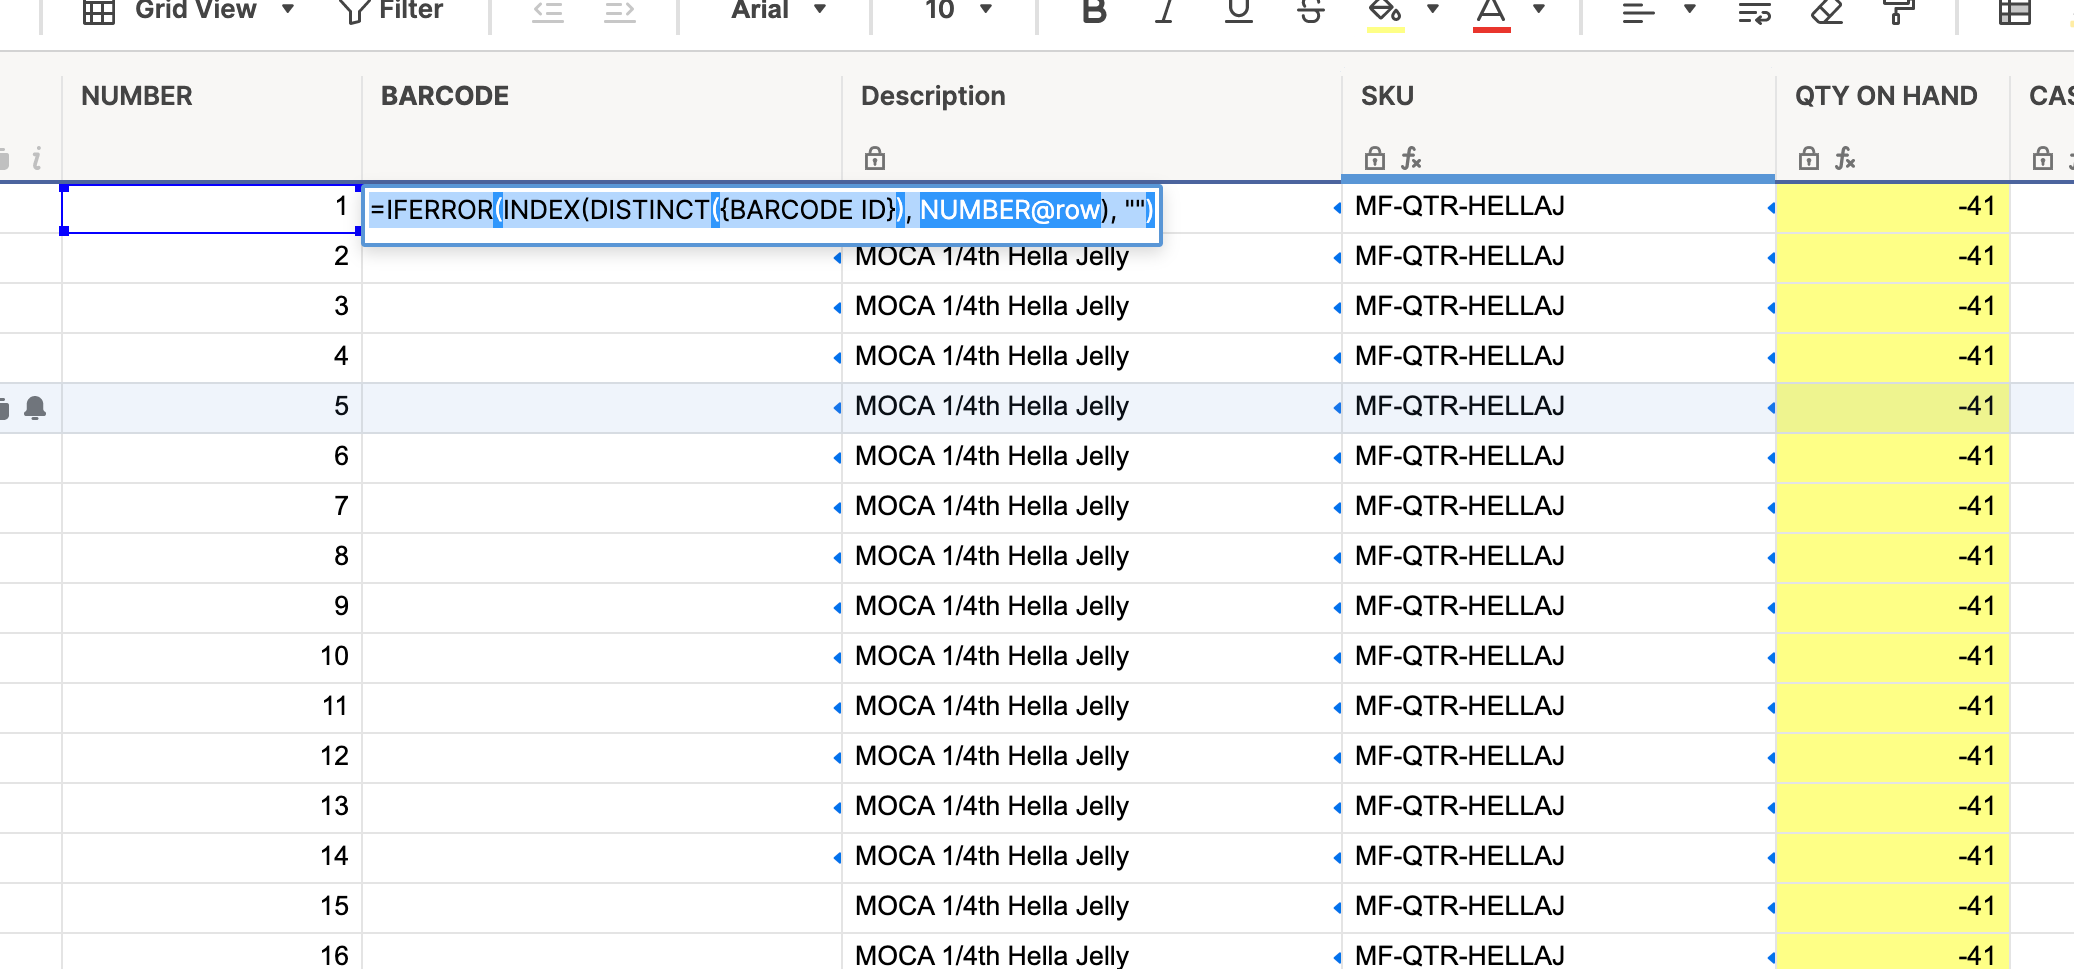Click formula icon in SKU header

click(x=1411, y=158)
